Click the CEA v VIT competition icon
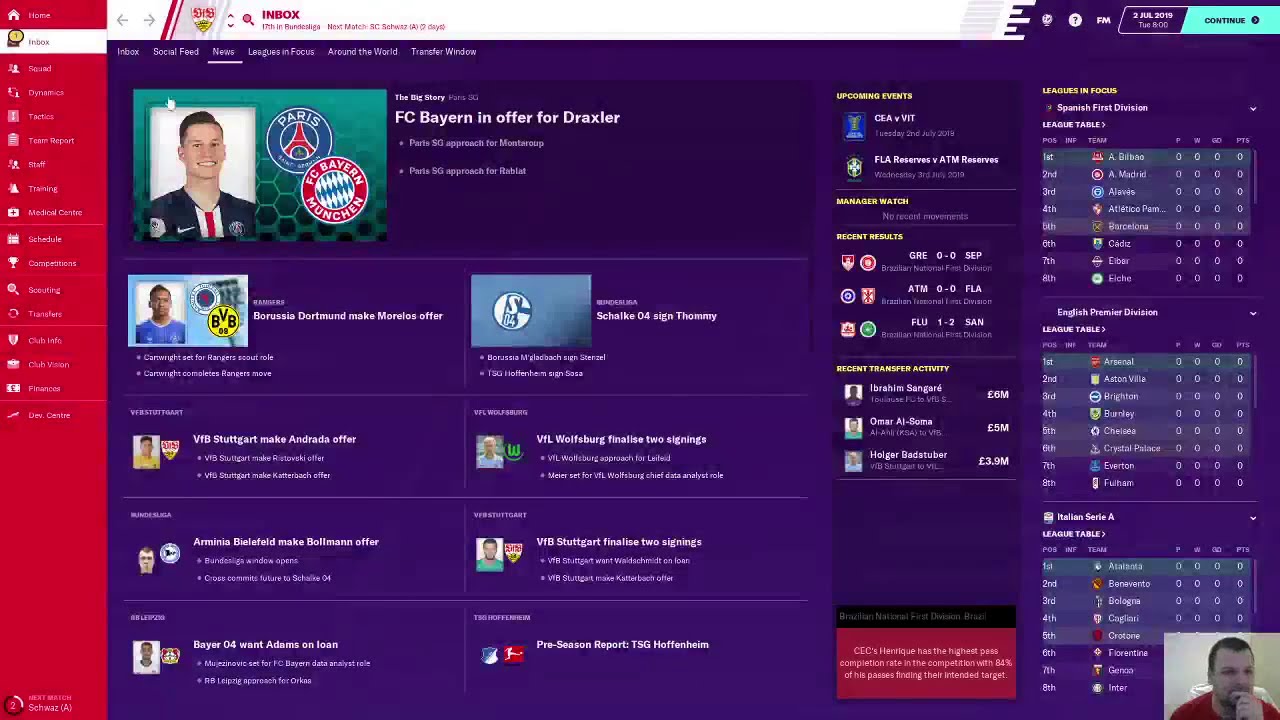This screenshot has height=720, width=1280. (x=854, y=126)
